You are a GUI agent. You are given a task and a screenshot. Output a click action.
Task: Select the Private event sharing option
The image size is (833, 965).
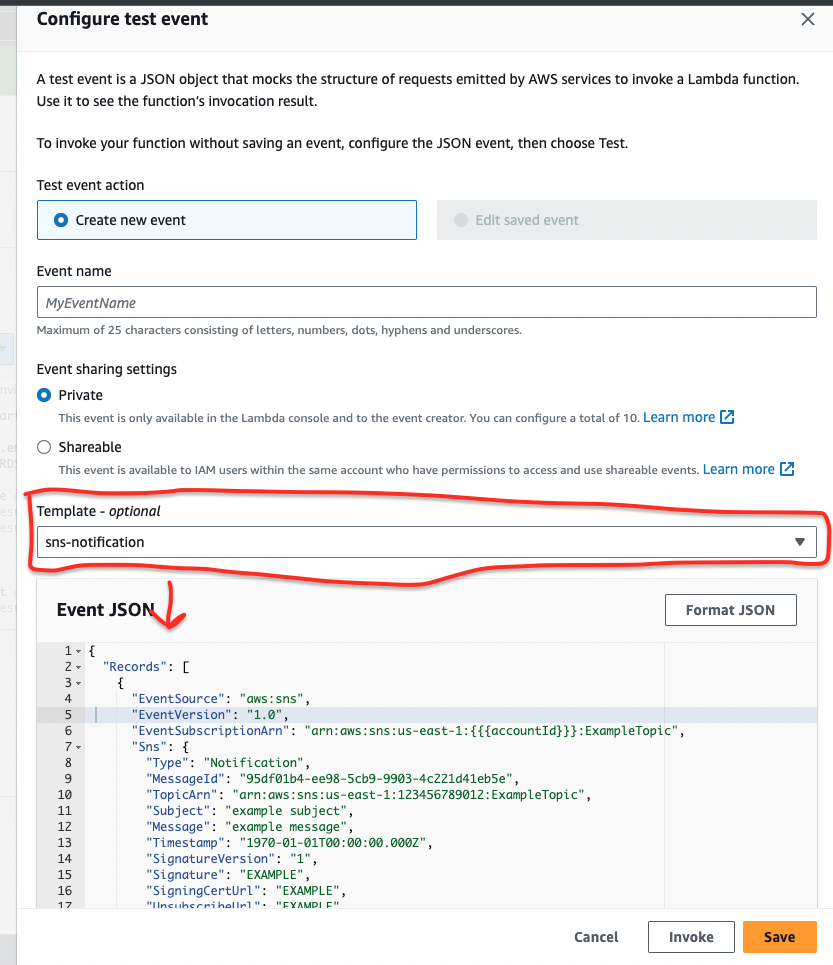point(42,395)
